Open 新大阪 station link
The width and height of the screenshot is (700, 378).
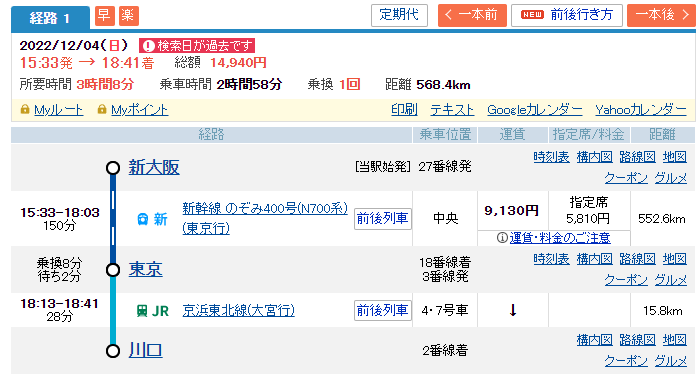154,167
